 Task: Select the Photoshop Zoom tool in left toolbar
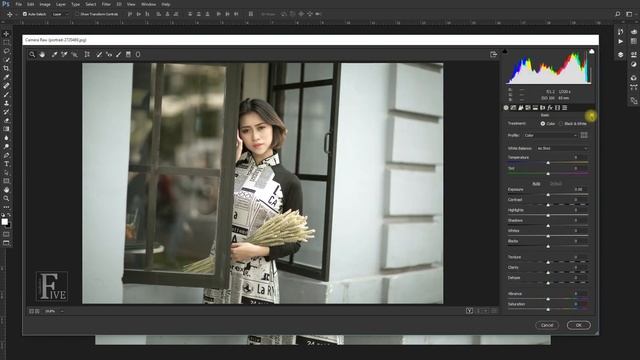point(6,198)
